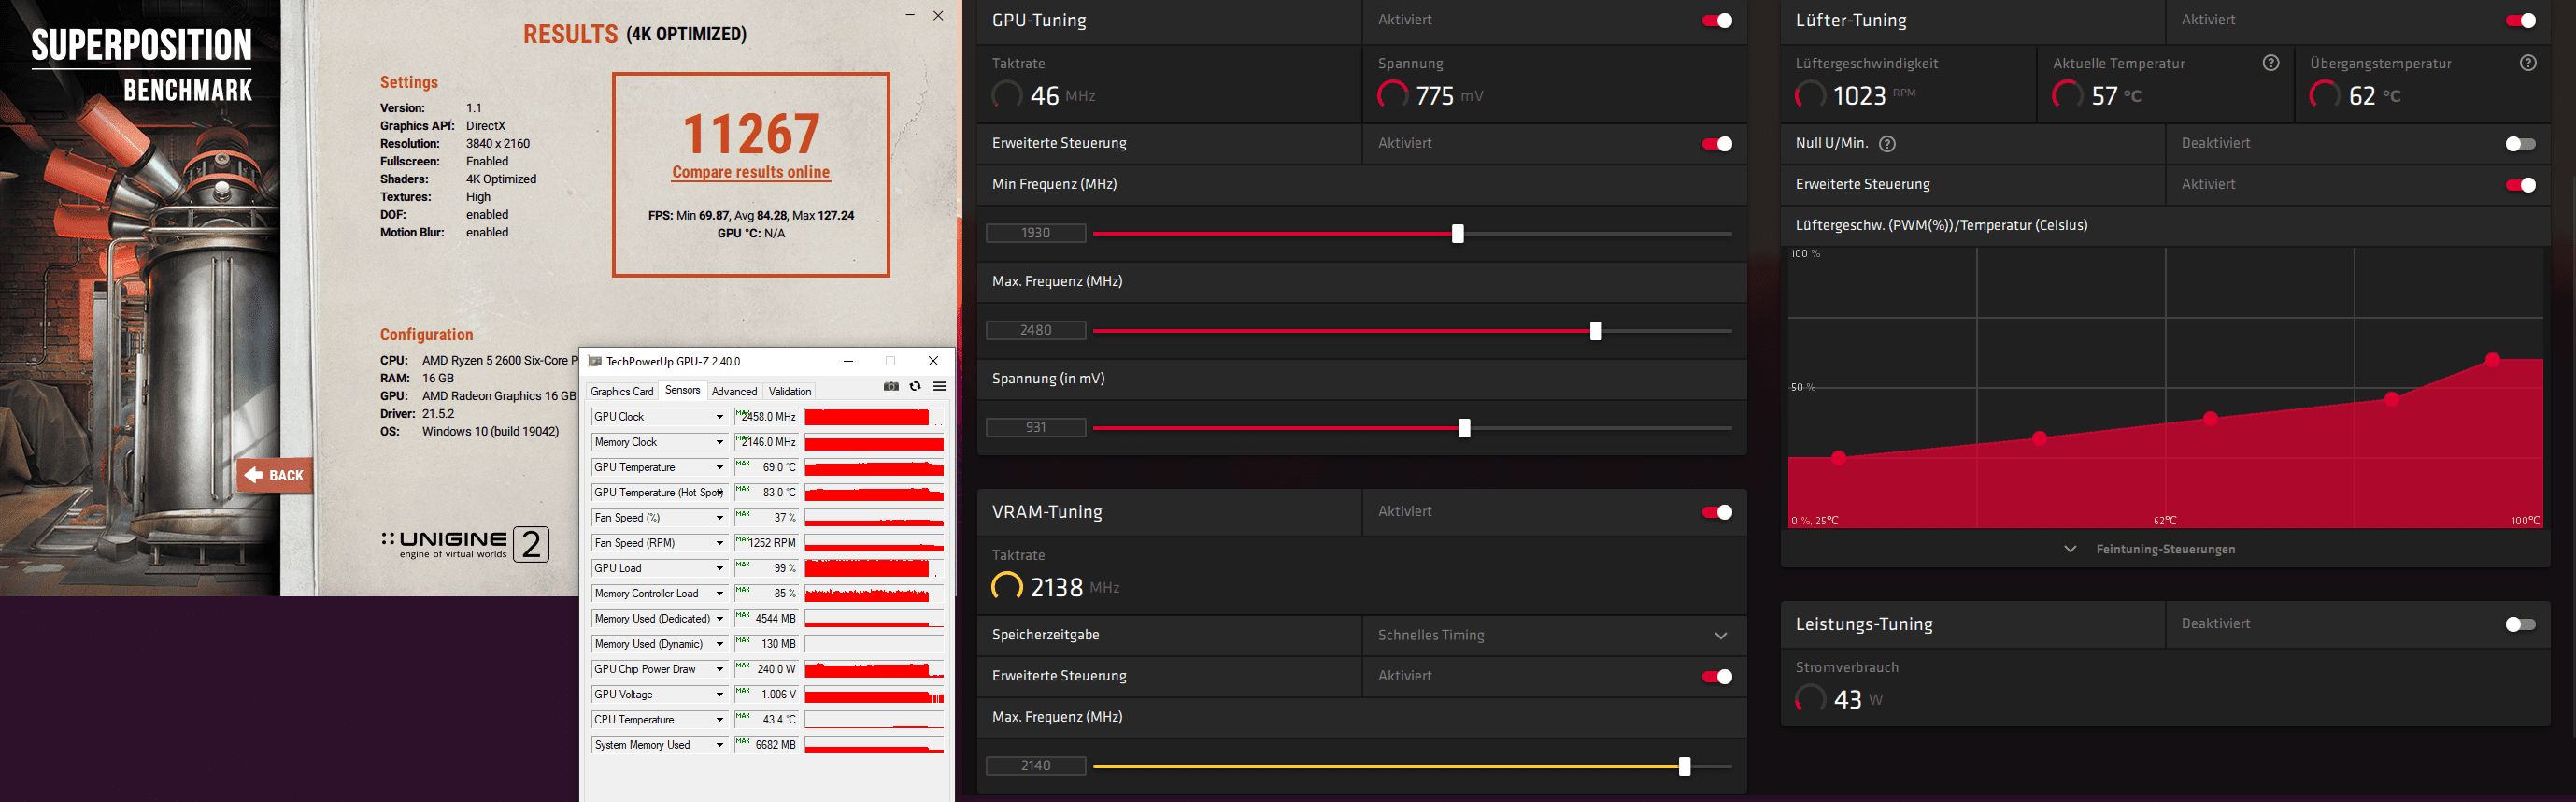Open help for Aktuelle Temperatur
Screen dimensions: 2576x802
click(x=2271, y=63)
